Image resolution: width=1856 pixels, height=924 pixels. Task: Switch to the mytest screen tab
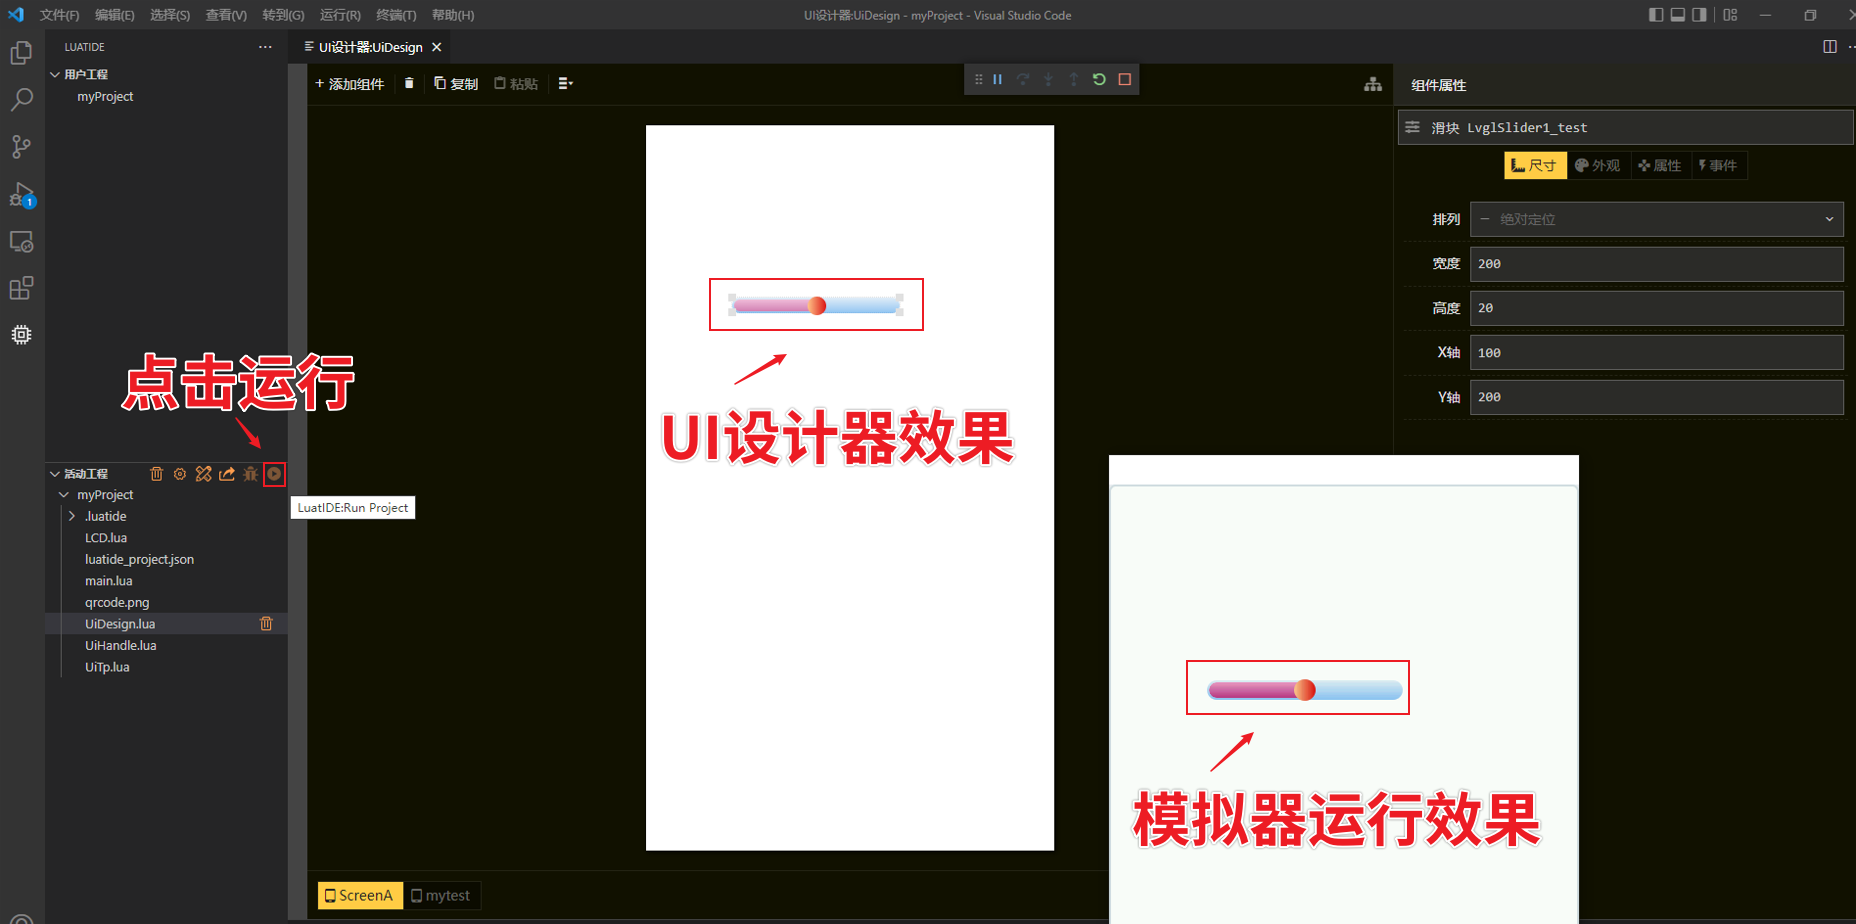[442, 895]
